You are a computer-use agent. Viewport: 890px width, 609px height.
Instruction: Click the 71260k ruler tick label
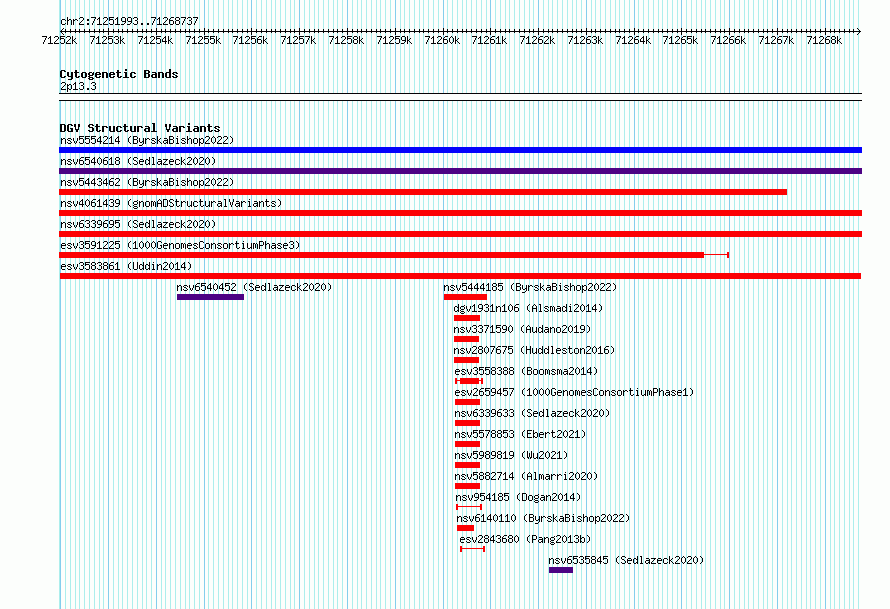442,40
